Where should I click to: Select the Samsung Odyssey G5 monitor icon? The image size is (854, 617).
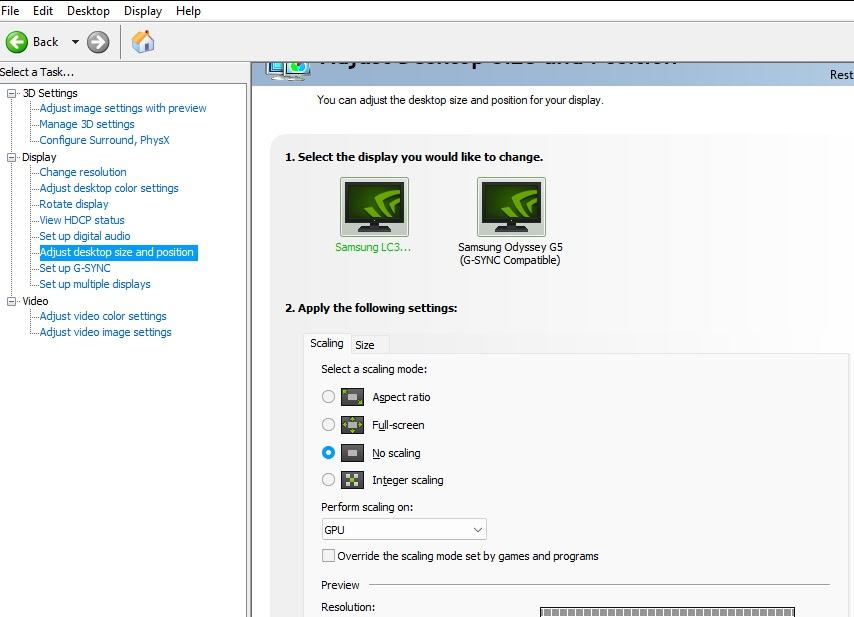(511, 206)
